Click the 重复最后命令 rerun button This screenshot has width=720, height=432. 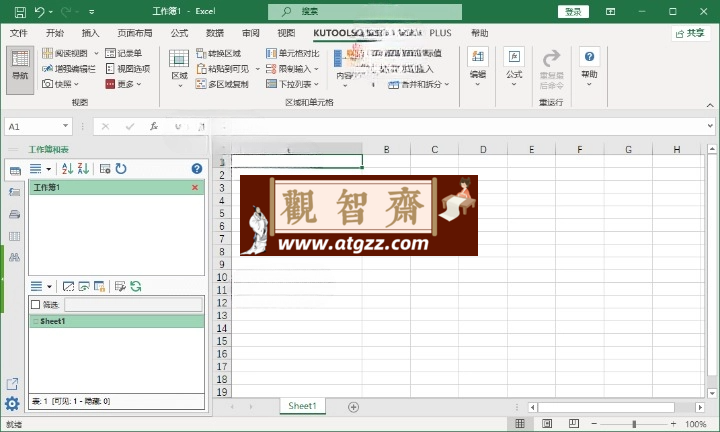[x=551, y=70]
